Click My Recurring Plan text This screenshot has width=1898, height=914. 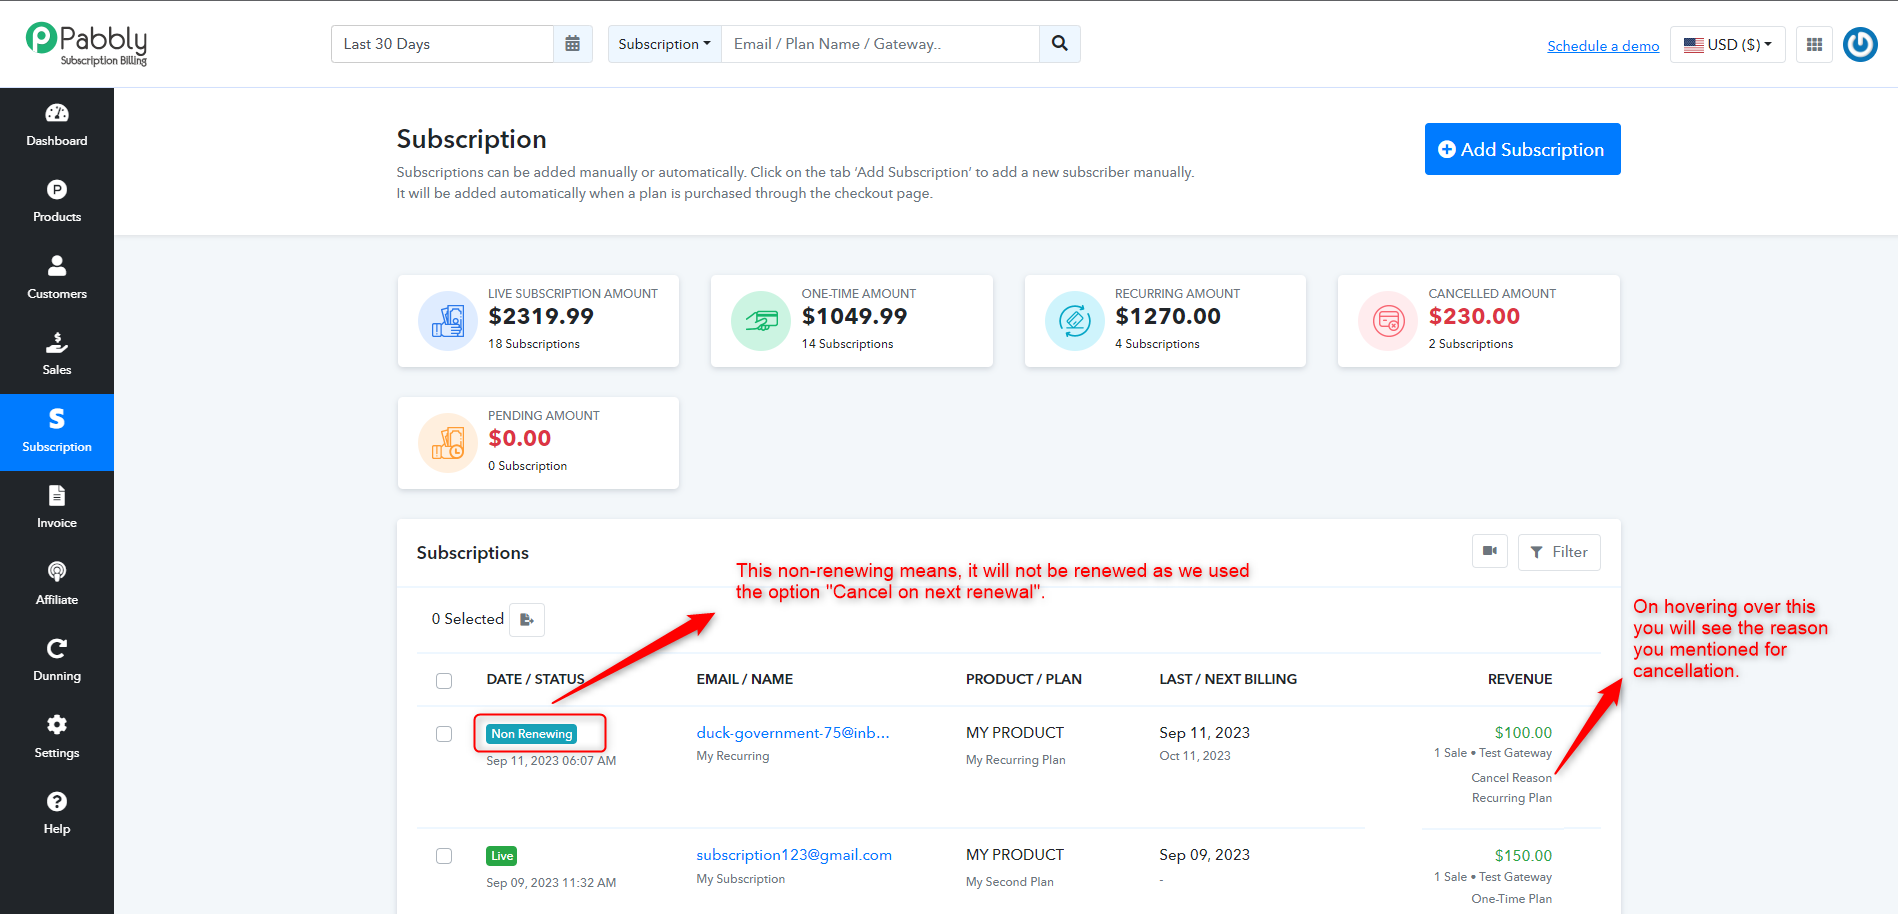[x=1015, y=760]
